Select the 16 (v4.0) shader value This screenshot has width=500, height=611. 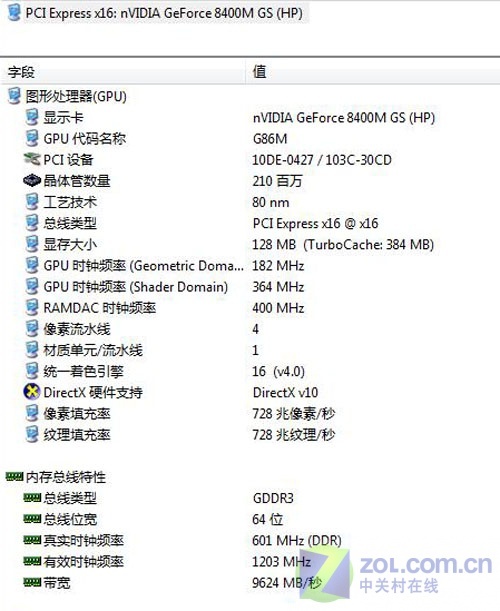point(278,371)
